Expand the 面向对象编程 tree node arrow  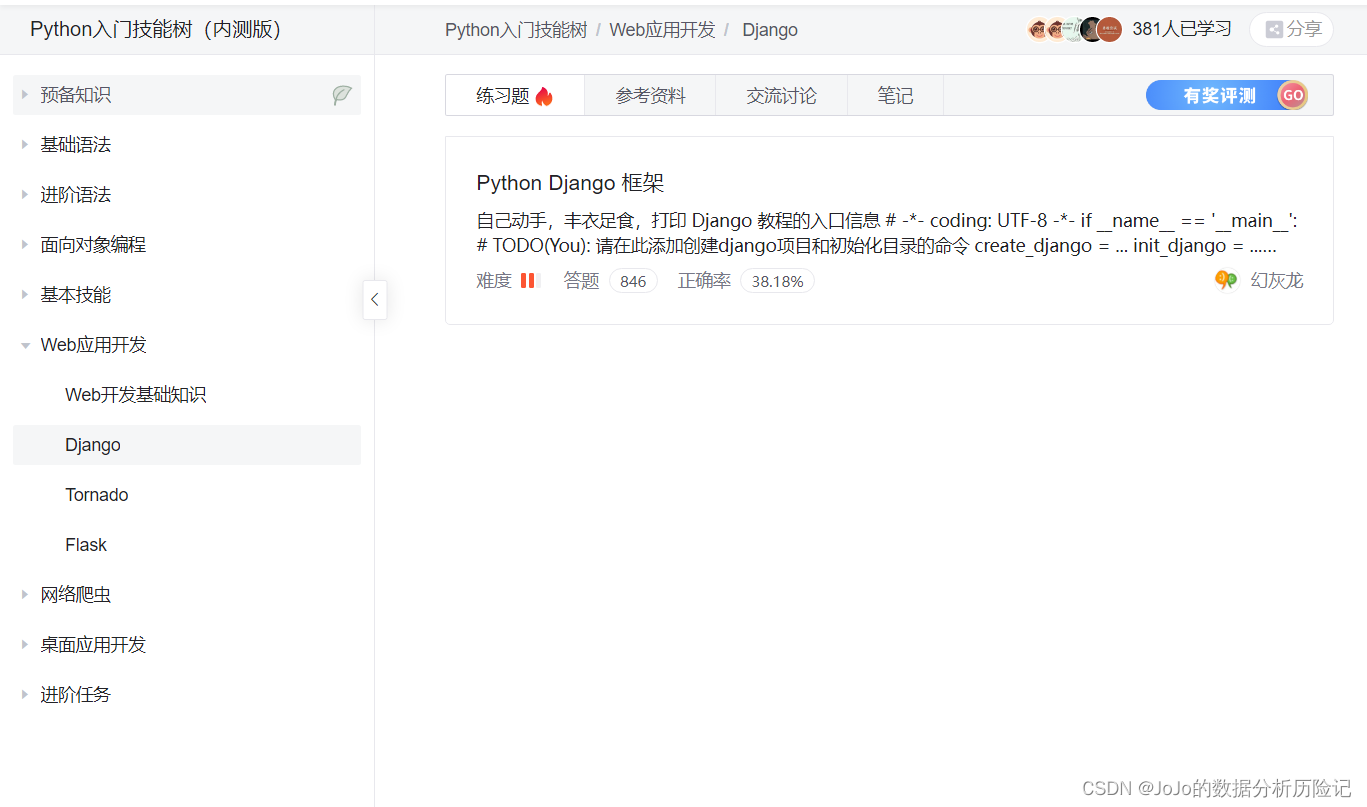tap(25, 245)
